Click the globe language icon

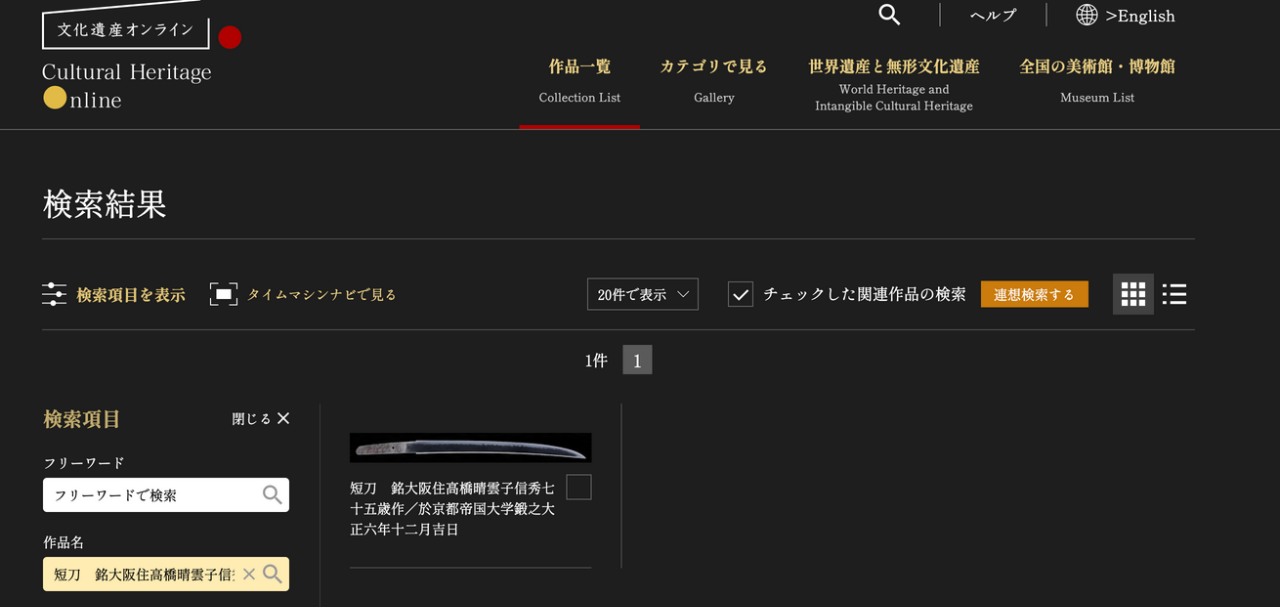click(x=1087, y=15)
